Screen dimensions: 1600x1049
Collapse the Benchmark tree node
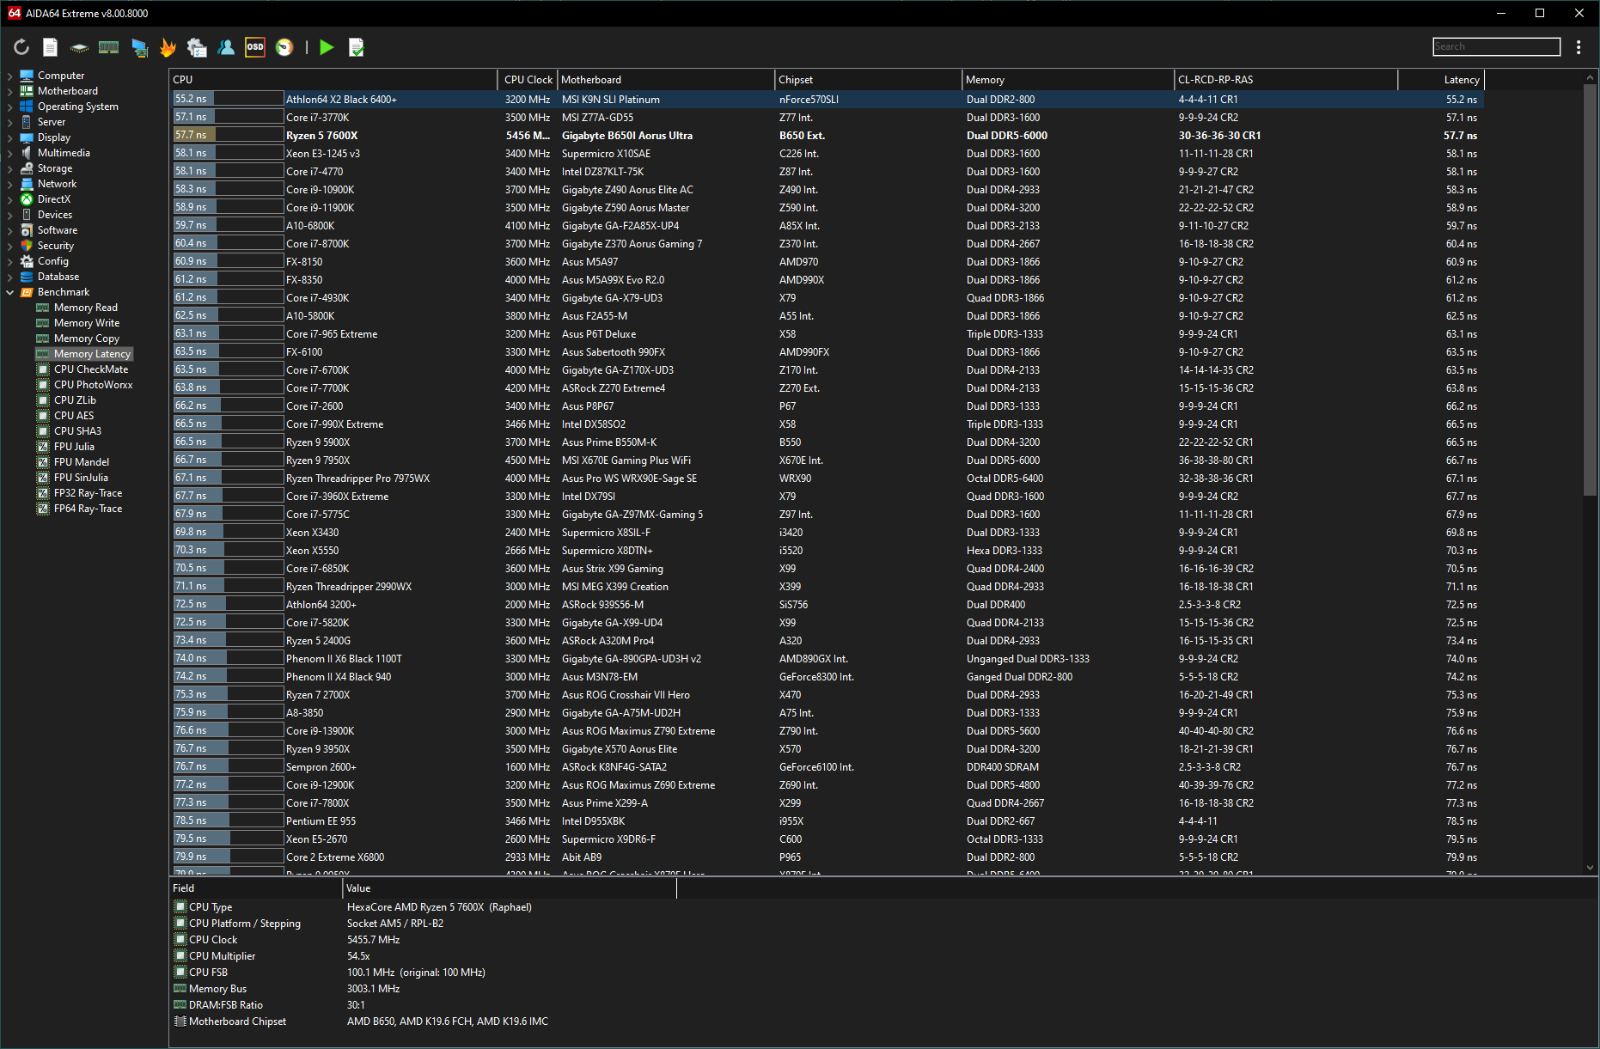tap(10, 293)
